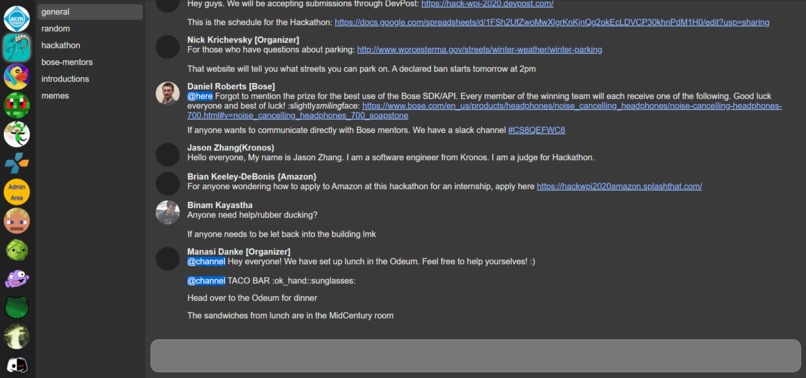View Binam Kayastha's profile avatar
The height and width of the screenshot is (378, 806).
168,212
